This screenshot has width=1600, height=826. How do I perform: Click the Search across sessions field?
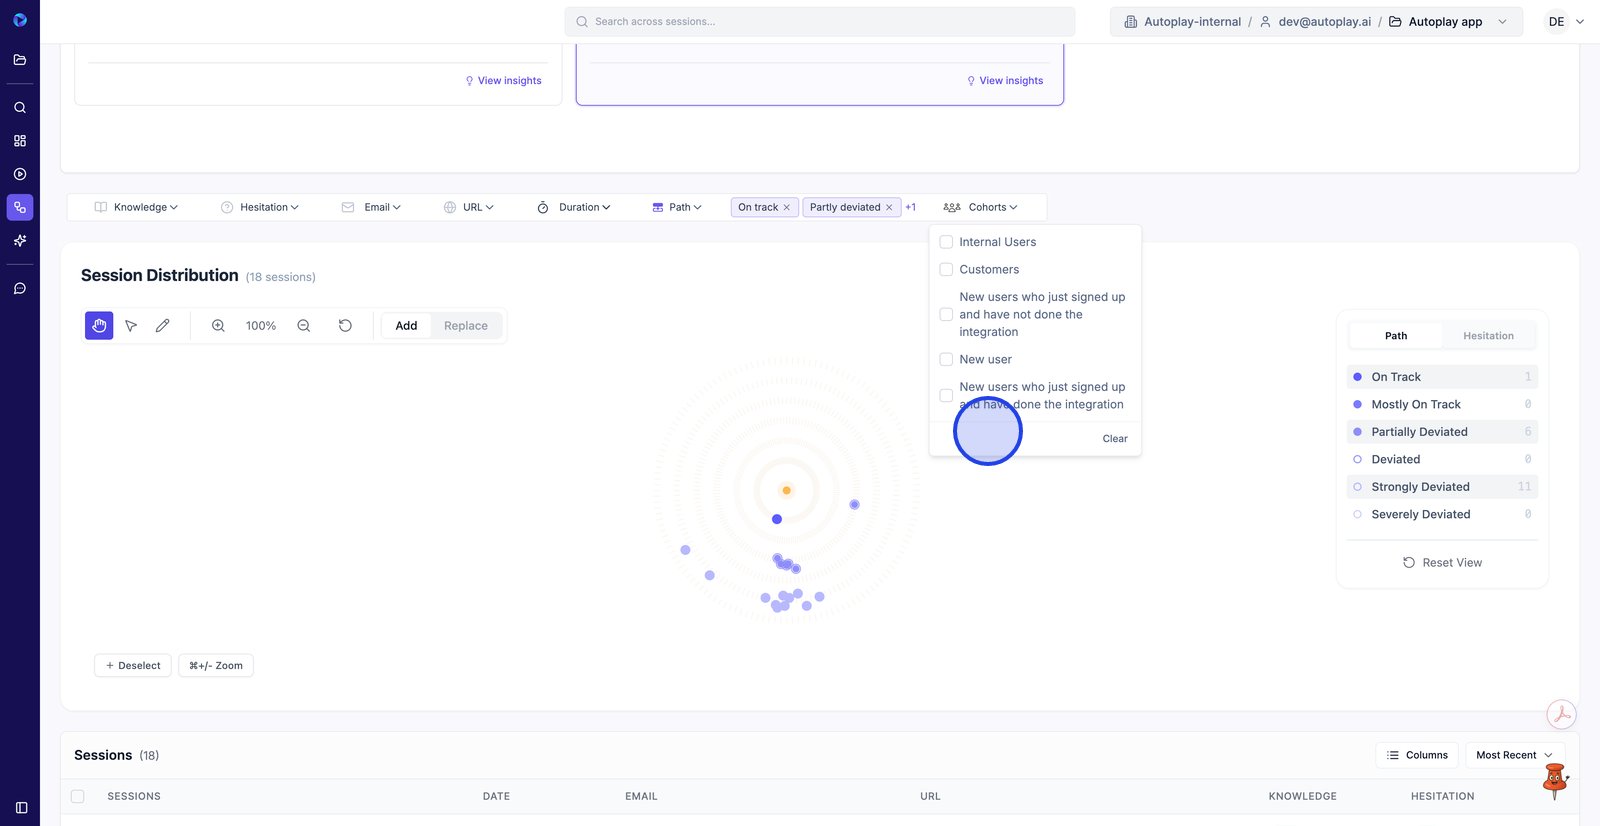coord(820,22)
